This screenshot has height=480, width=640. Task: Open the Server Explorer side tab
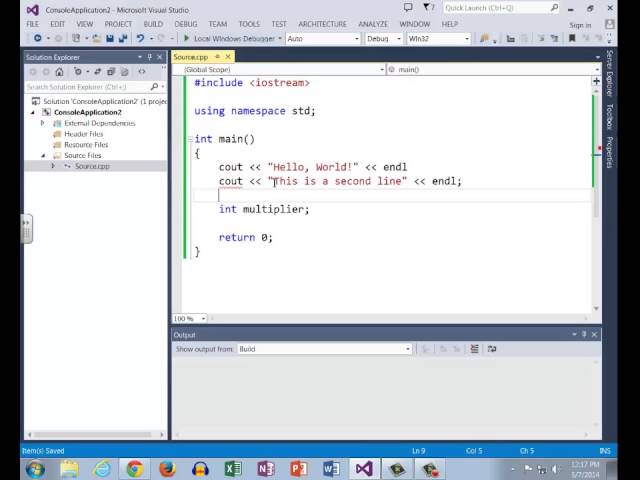click(x=609, y=73)
